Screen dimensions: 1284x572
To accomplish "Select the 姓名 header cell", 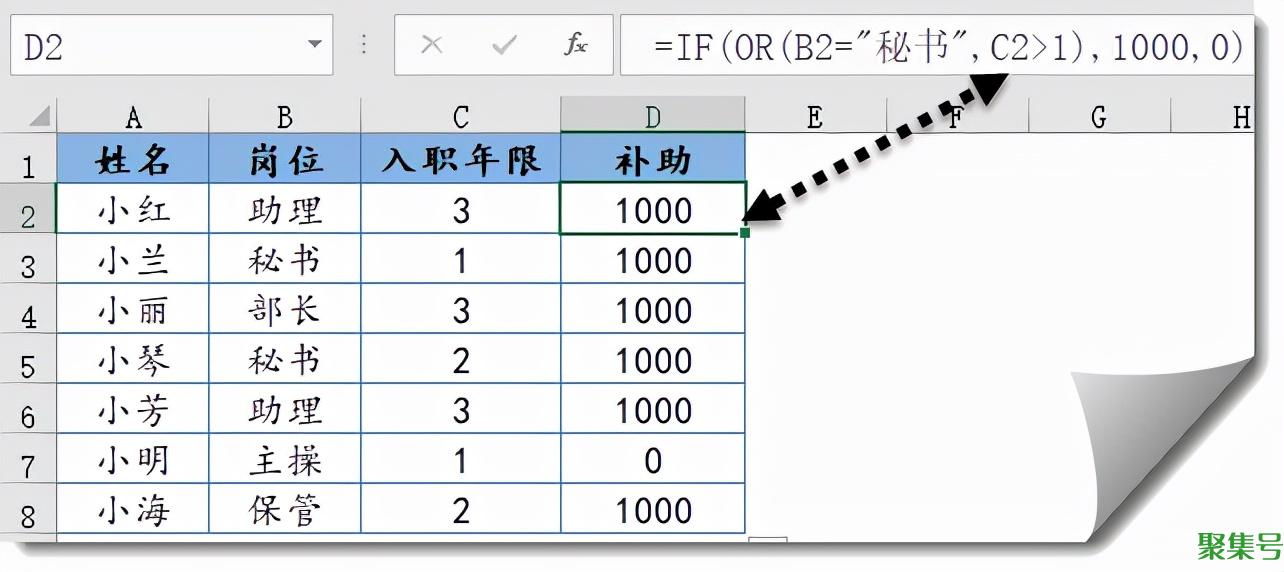I will coord(133,160).
